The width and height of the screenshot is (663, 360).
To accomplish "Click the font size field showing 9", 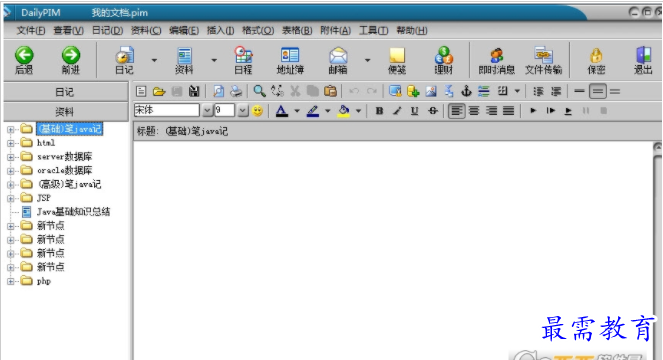I will 225,110.
